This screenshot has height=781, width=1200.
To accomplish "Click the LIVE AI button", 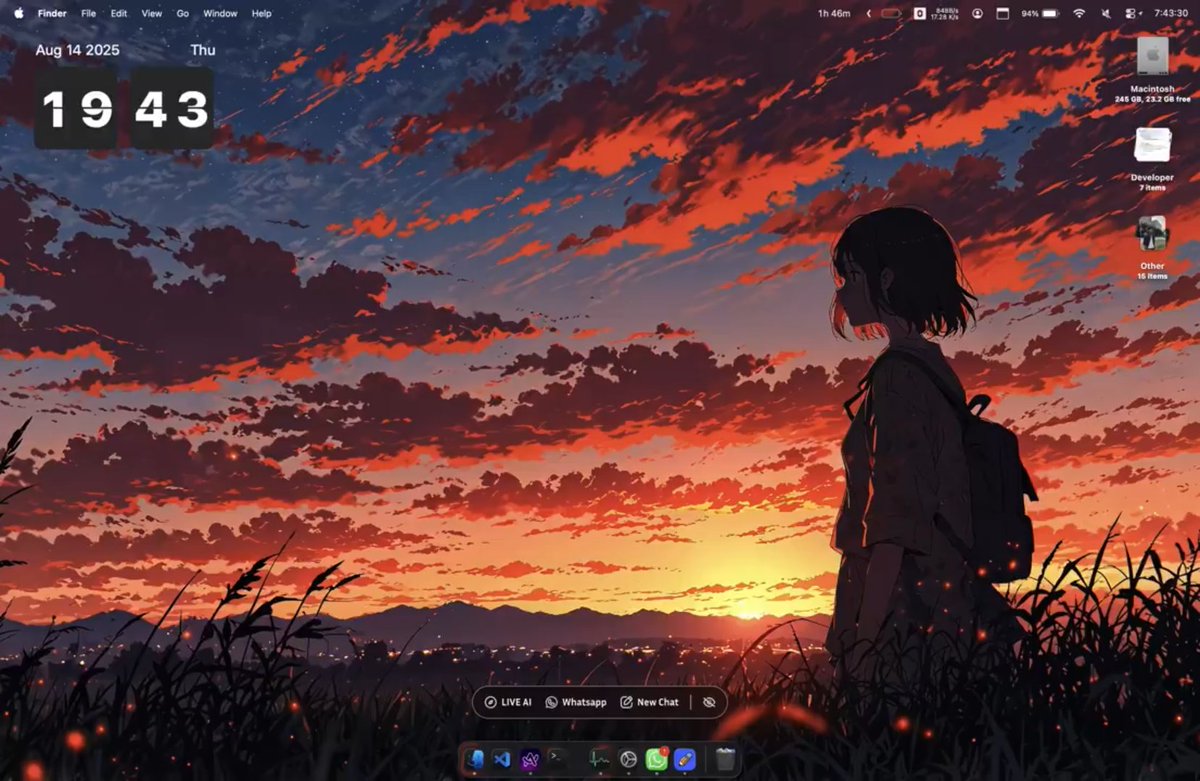I will click(508, 702).
